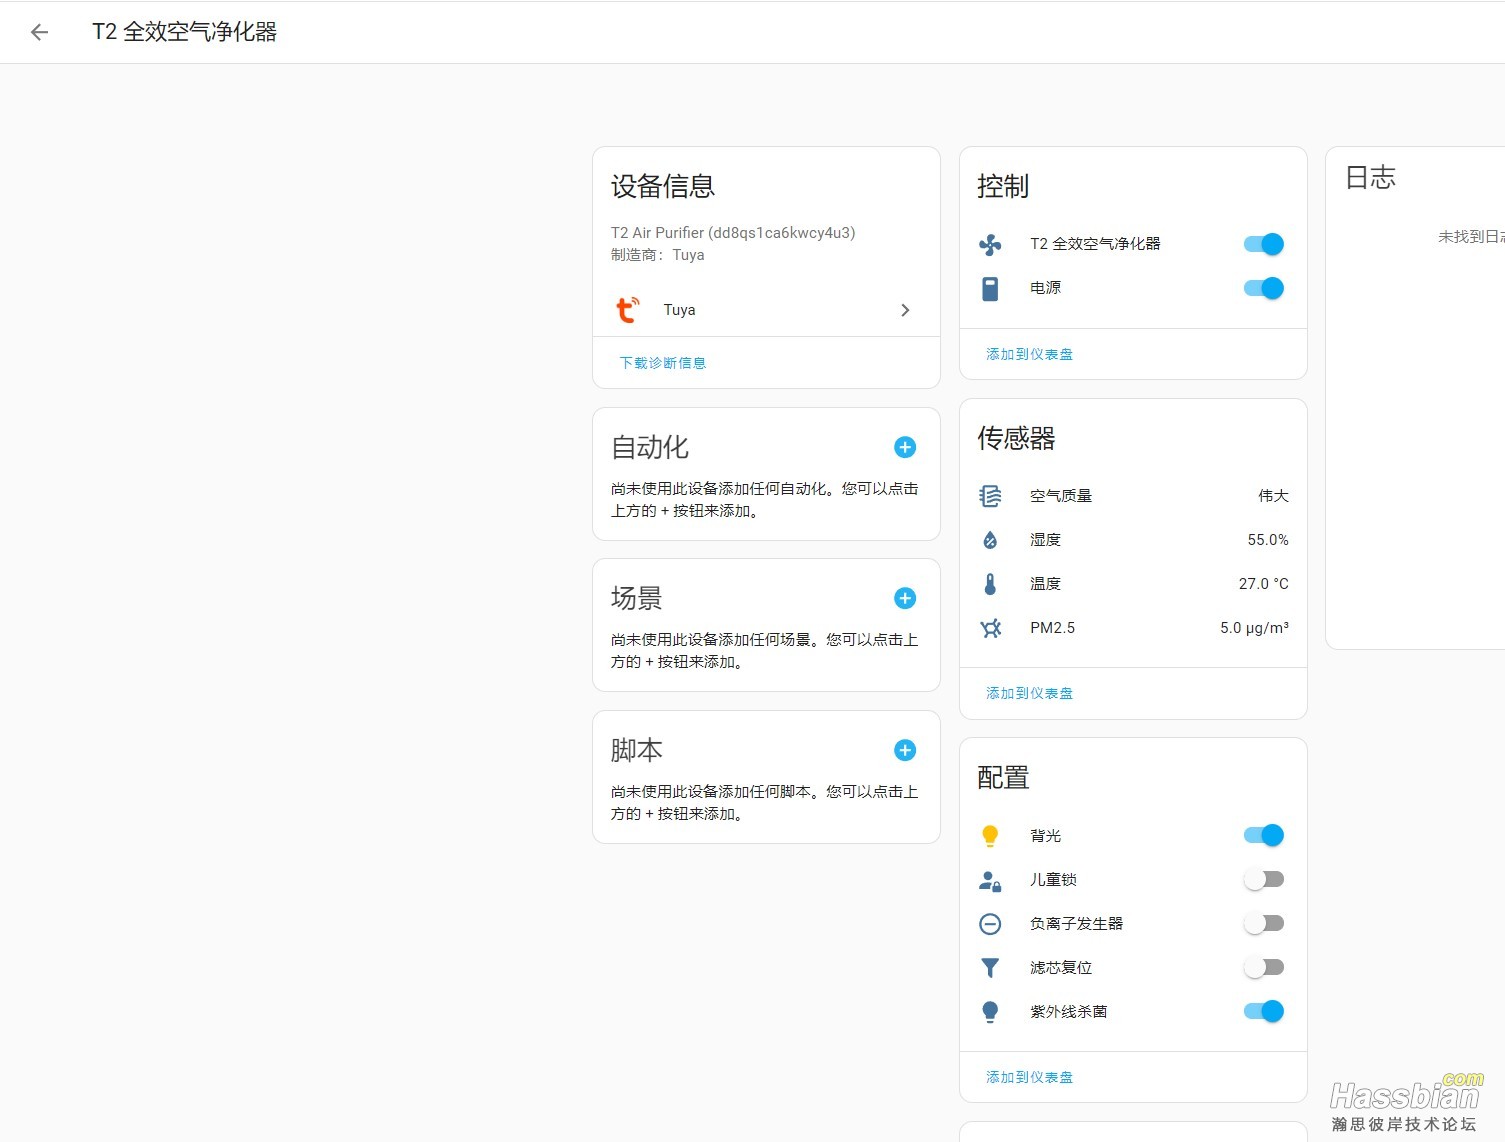The width and height of the screenshot is (1505, 1142).
Task: Toggle T2 全效空气净化器 fan switch
Action: [1264, 244]
